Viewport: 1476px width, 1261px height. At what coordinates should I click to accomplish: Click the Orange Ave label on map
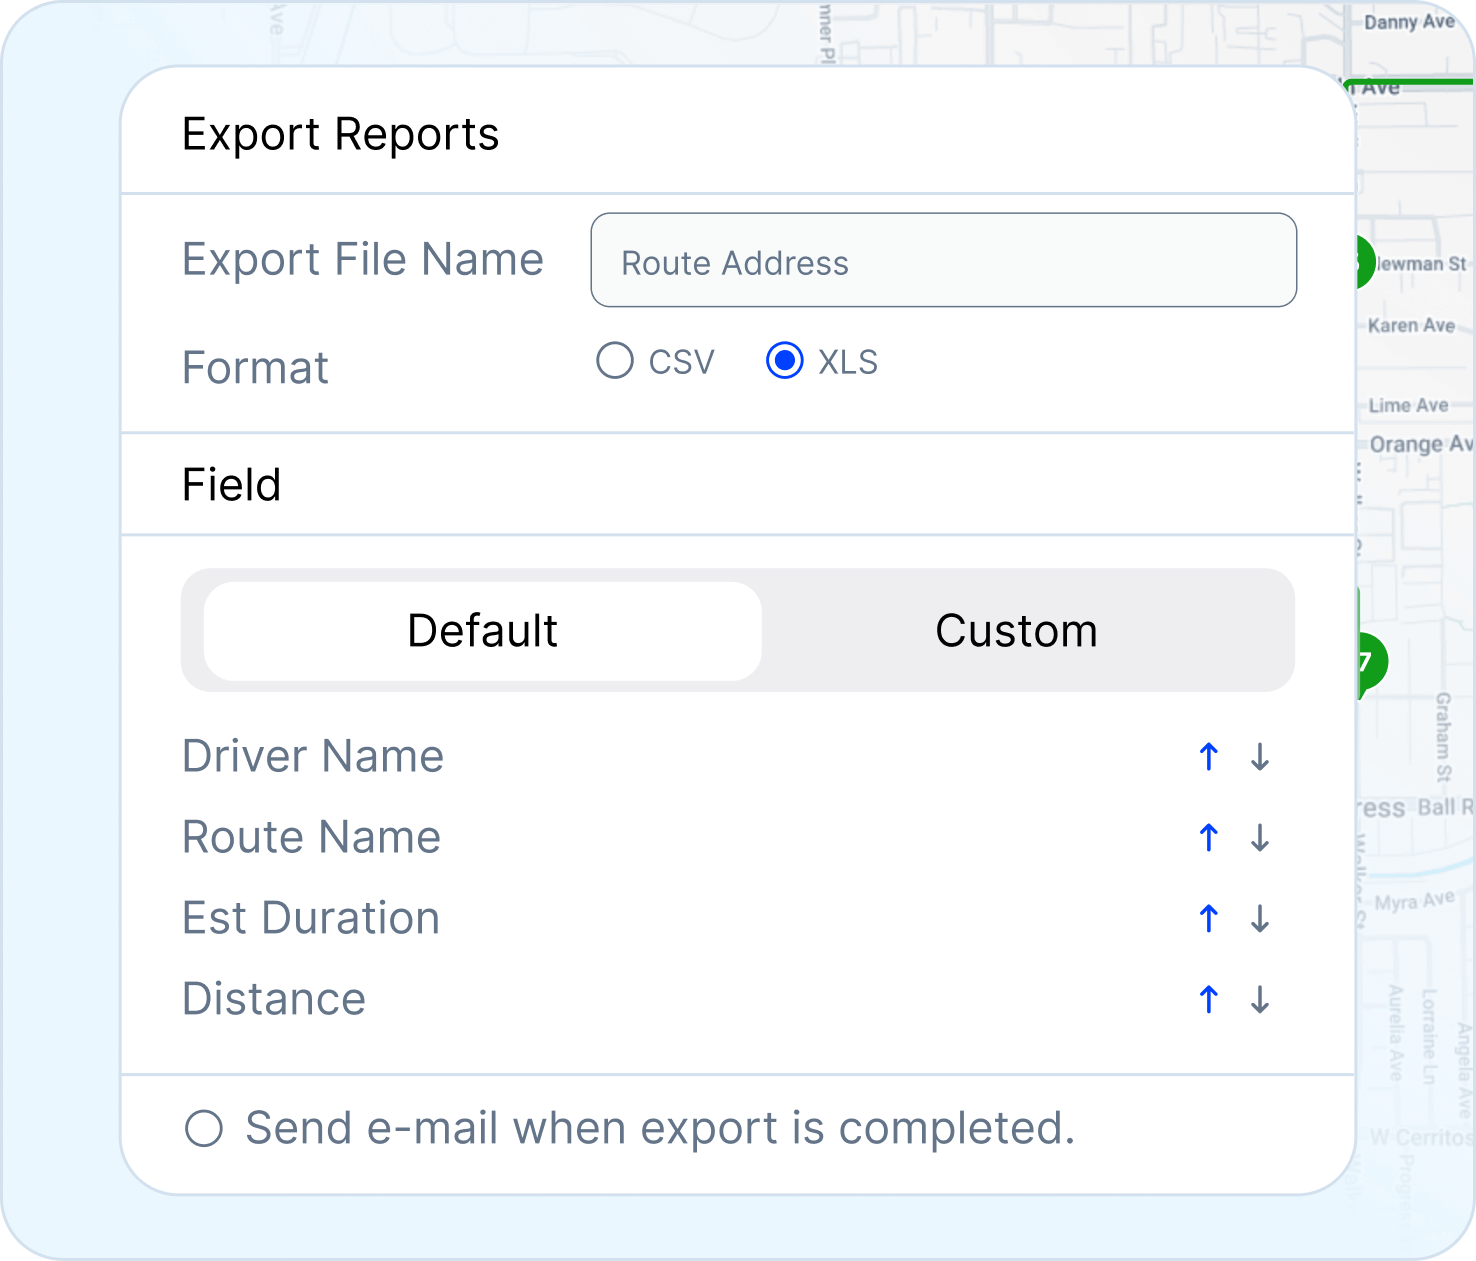[x=1421, y=444]
